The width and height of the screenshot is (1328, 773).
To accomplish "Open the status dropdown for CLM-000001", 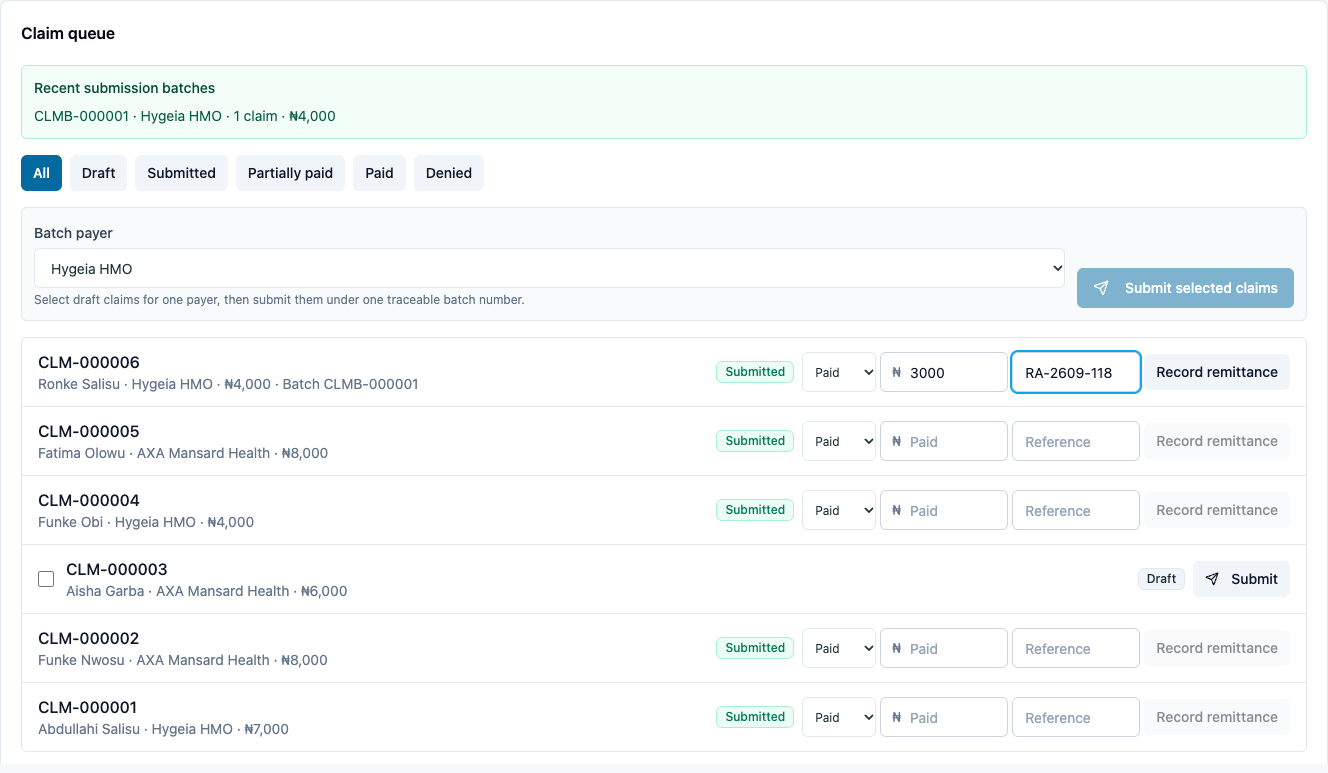I will pos(839,717).
